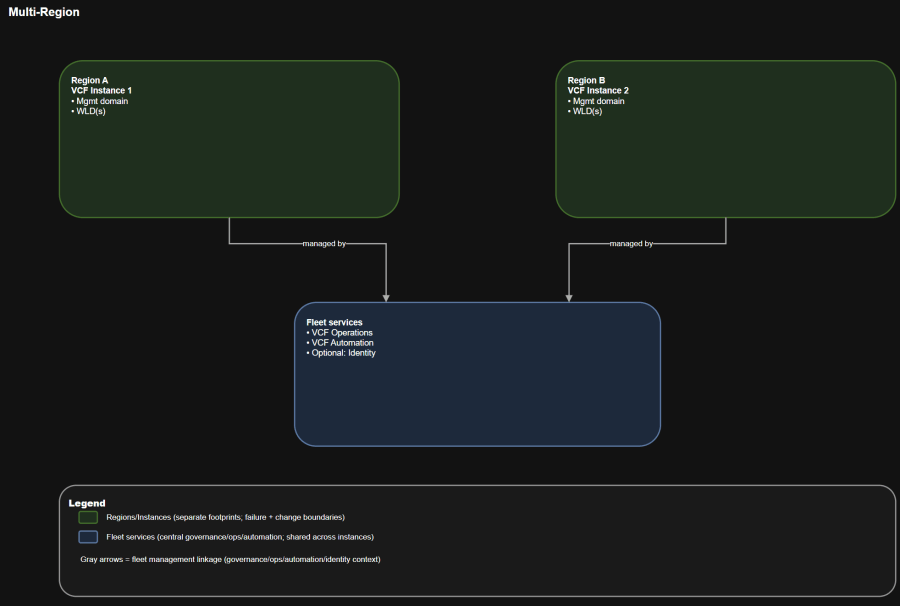This screenshot has width=900, height=606.
Task: Click the blue Fleet services legend swatch
Action: [x=88, y=537]
